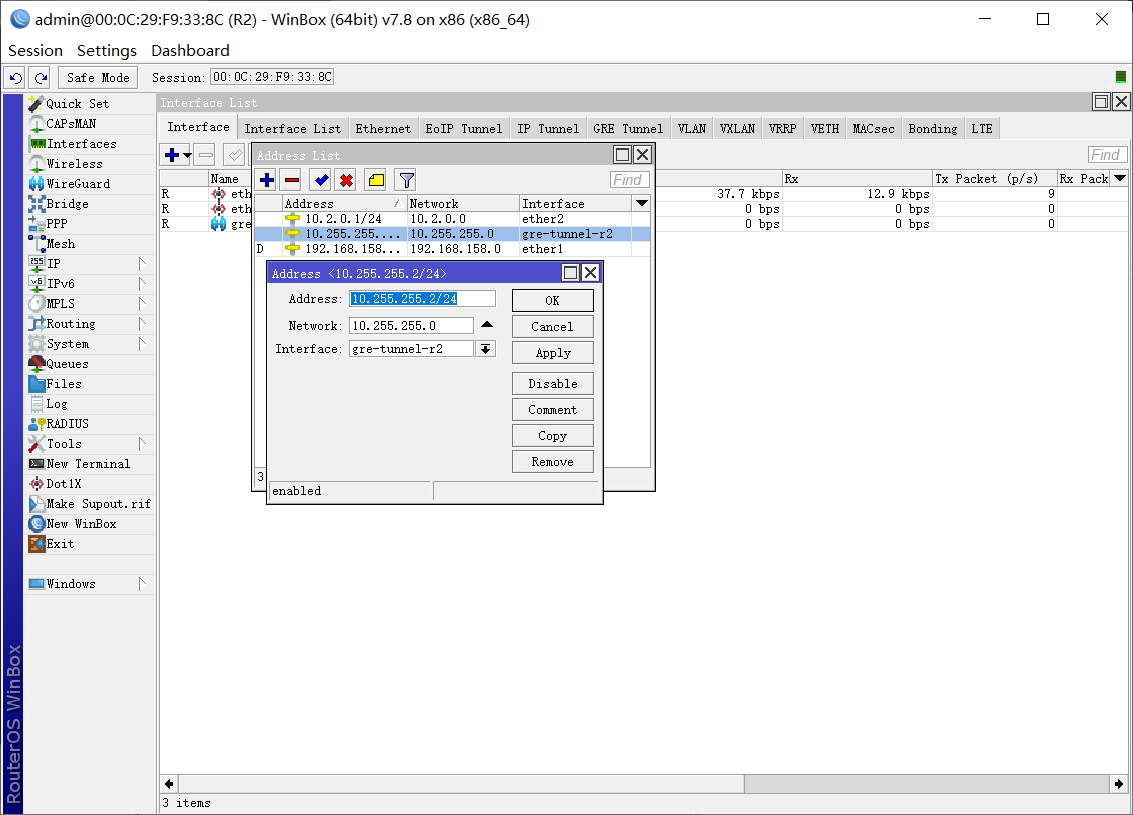Image resolution: width=1133 pixels, height=815 pixels.
Task: Expand the System submenu
Action: pos(91,344)
